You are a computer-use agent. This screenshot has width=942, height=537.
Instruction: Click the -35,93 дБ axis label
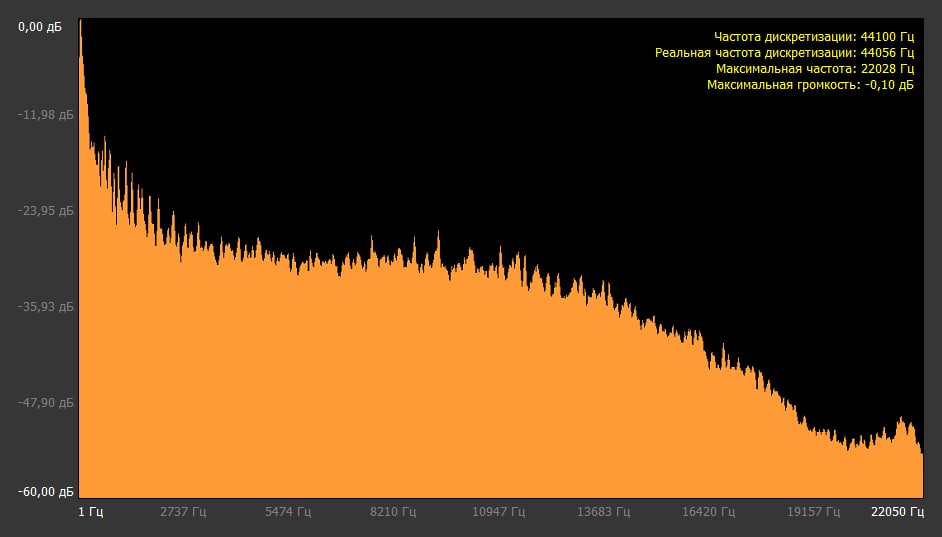point(46,307)
